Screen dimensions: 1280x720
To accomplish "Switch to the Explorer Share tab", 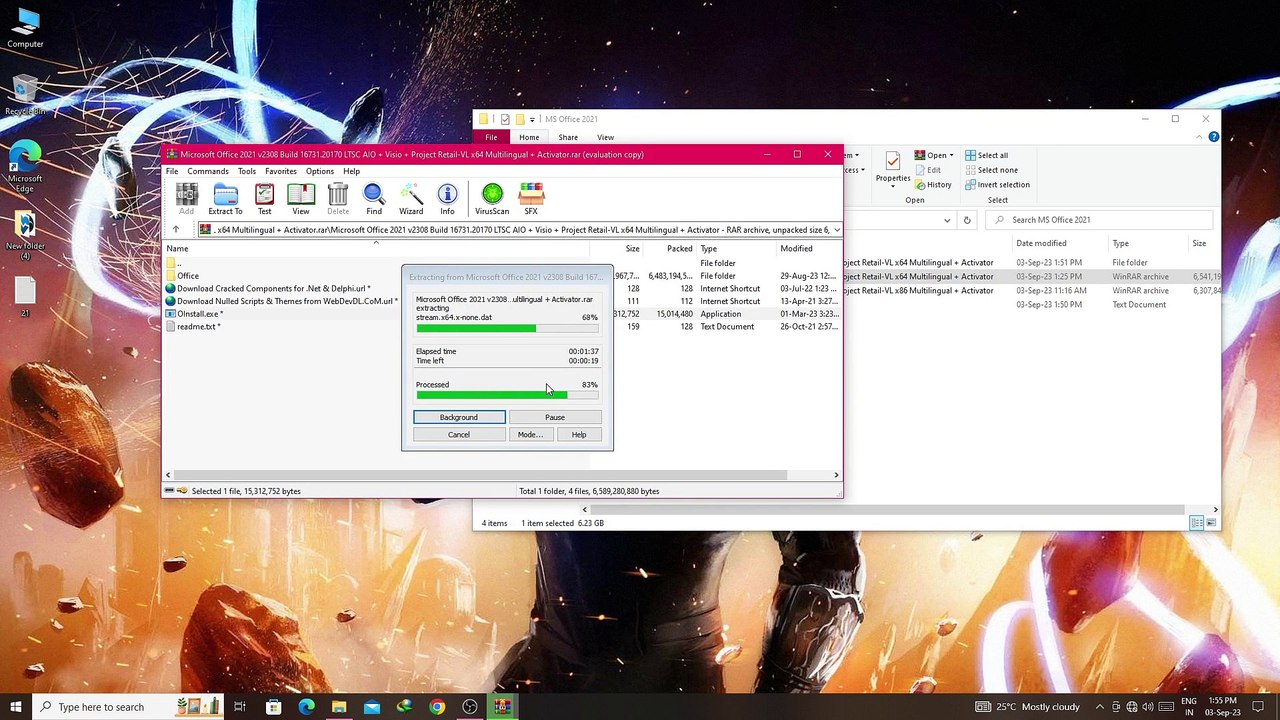I will point(568,137).
